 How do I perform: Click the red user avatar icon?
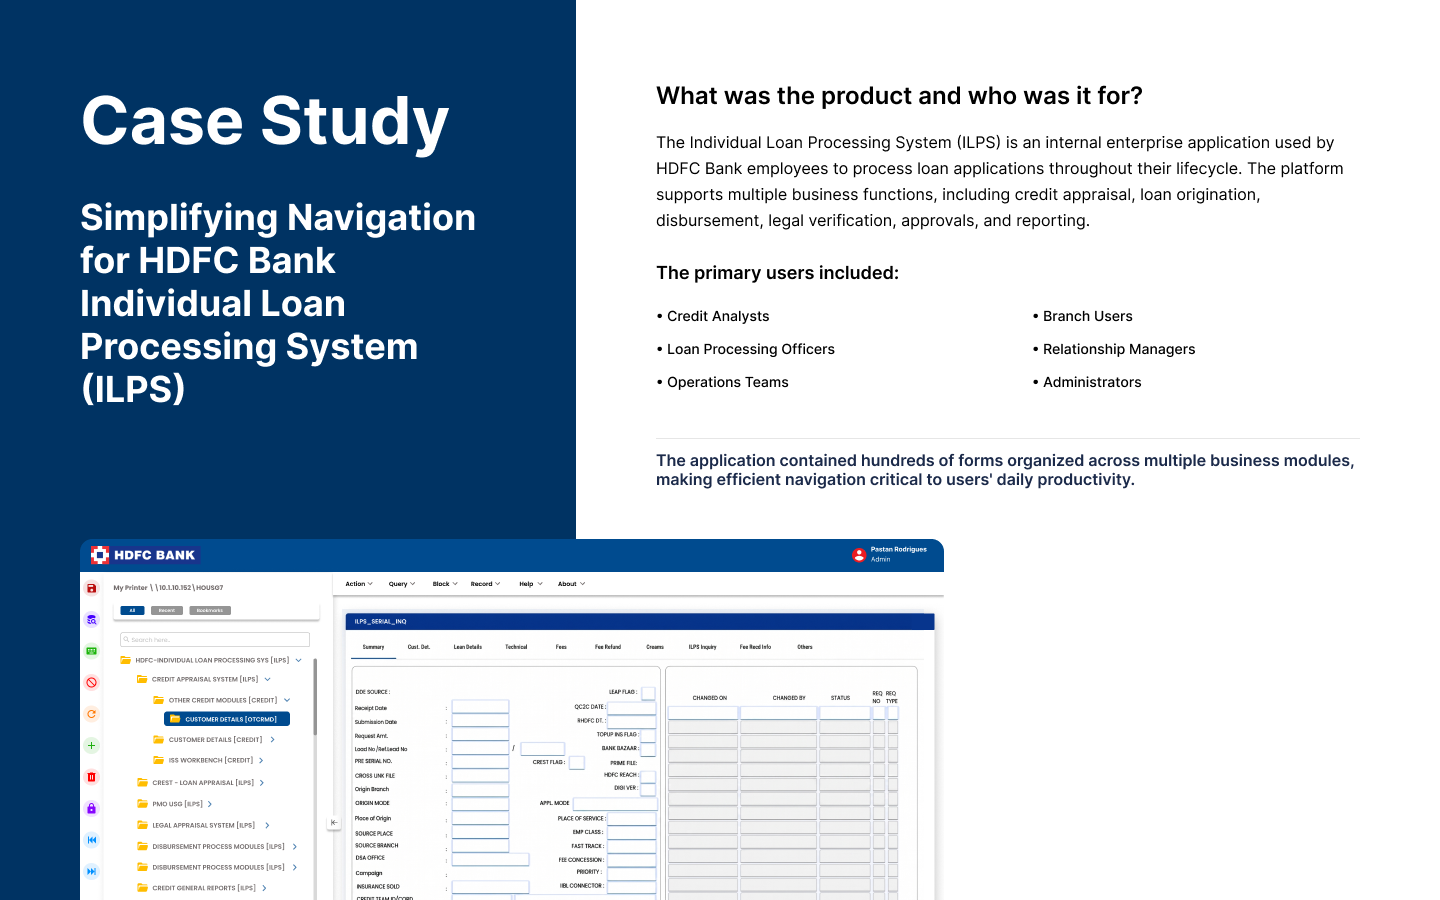click(x=859, y=555)
